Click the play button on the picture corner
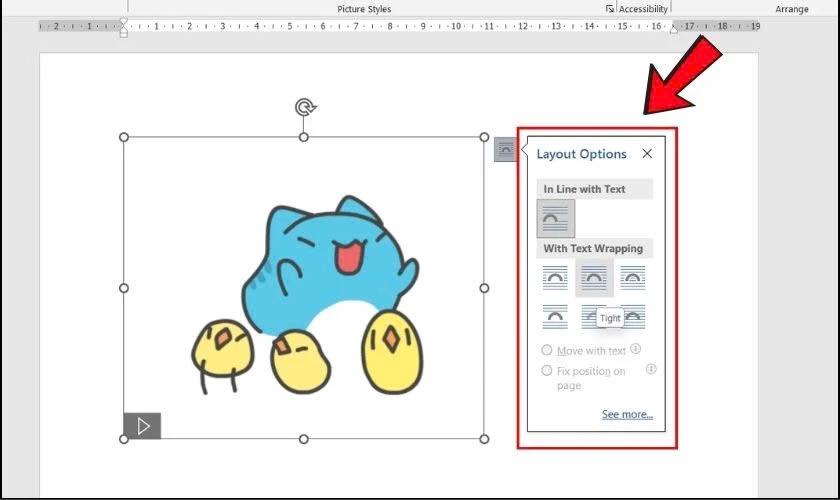The width and height of the screenshot is (840, 500). (x=142, y=426)
